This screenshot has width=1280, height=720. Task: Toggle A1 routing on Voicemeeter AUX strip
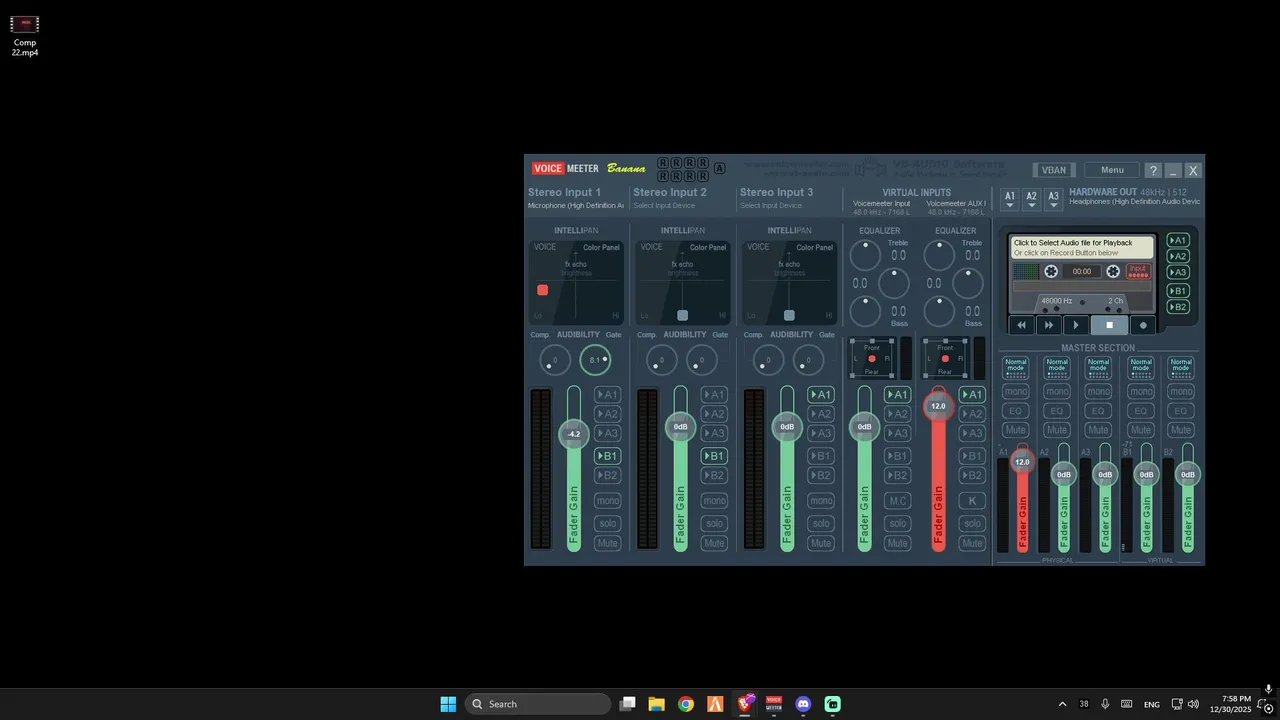pyautogui.click(x=972, y=395)
